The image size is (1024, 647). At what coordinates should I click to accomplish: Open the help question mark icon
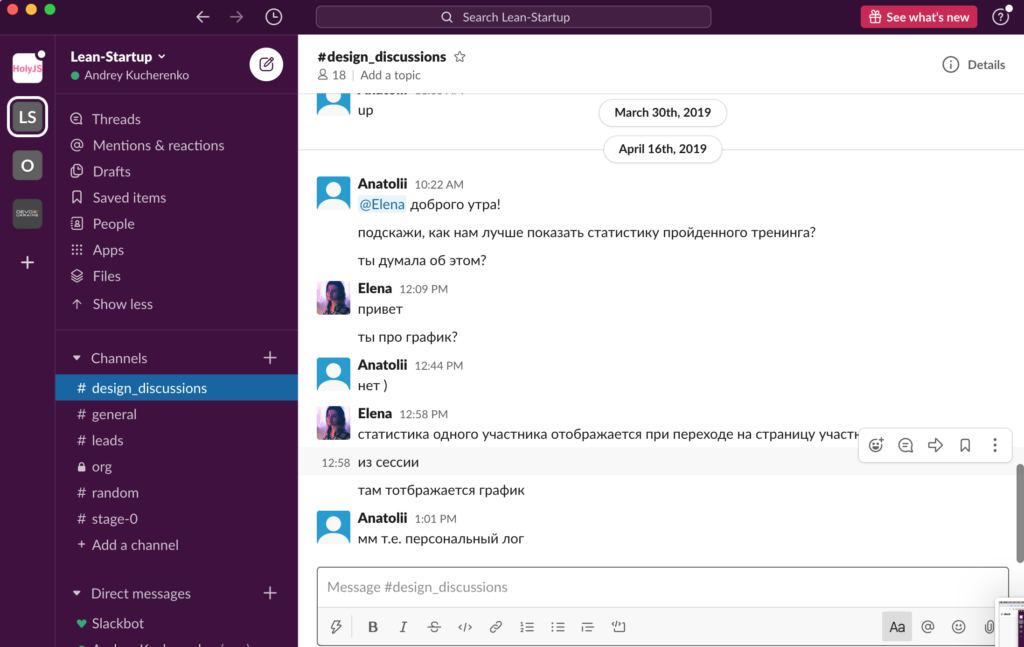(1000, 17)
